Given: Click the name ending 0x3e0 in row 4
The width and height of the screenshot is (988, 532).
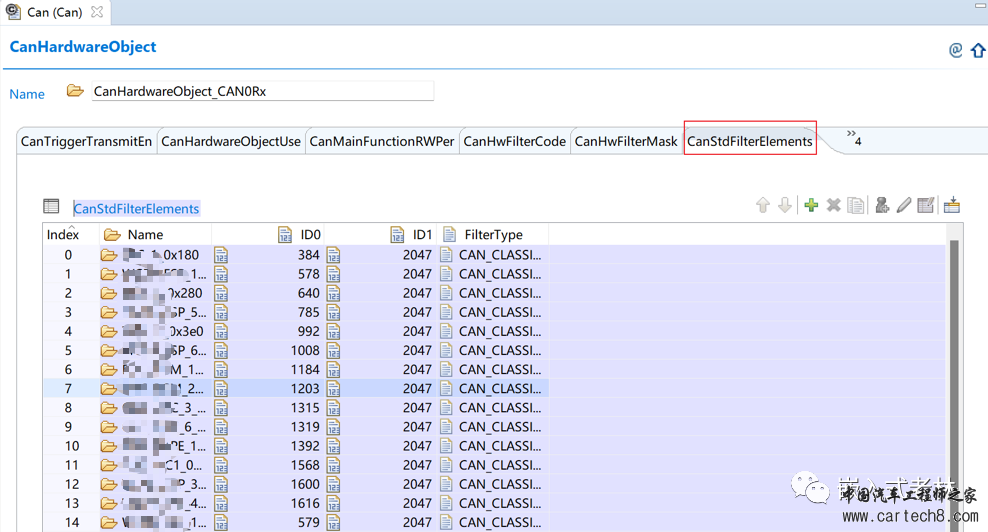Looking at the screenshot, I should tap(163, 331).
